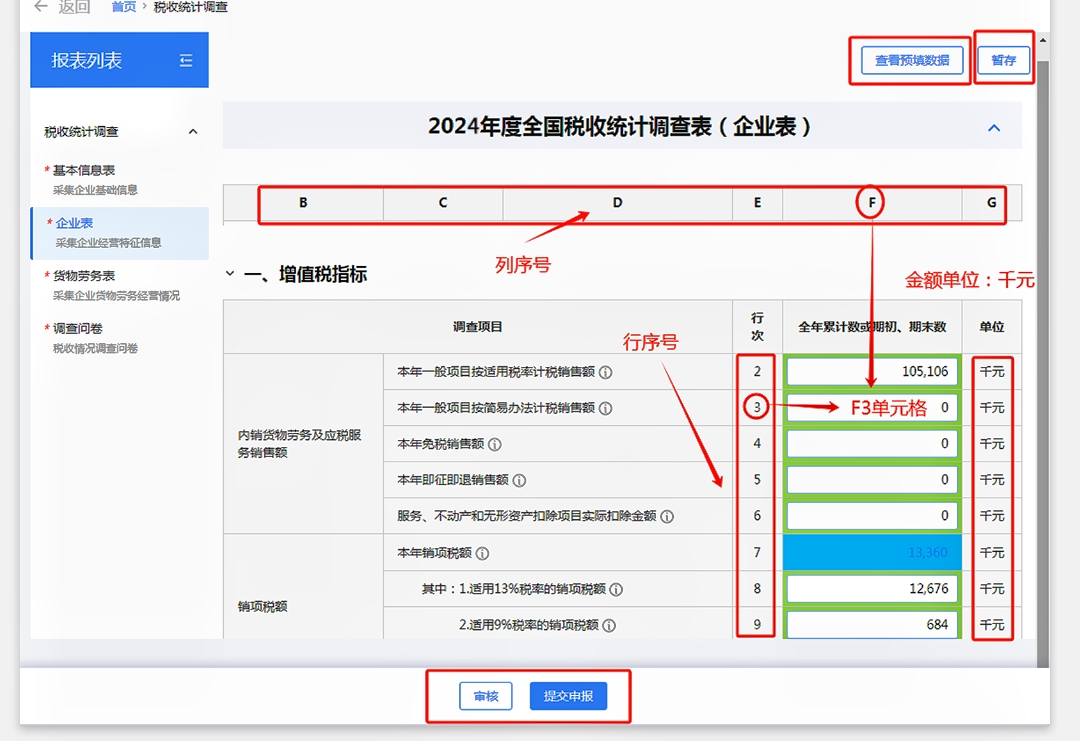Click the blue computed cell in row 7

coord(872,552)
